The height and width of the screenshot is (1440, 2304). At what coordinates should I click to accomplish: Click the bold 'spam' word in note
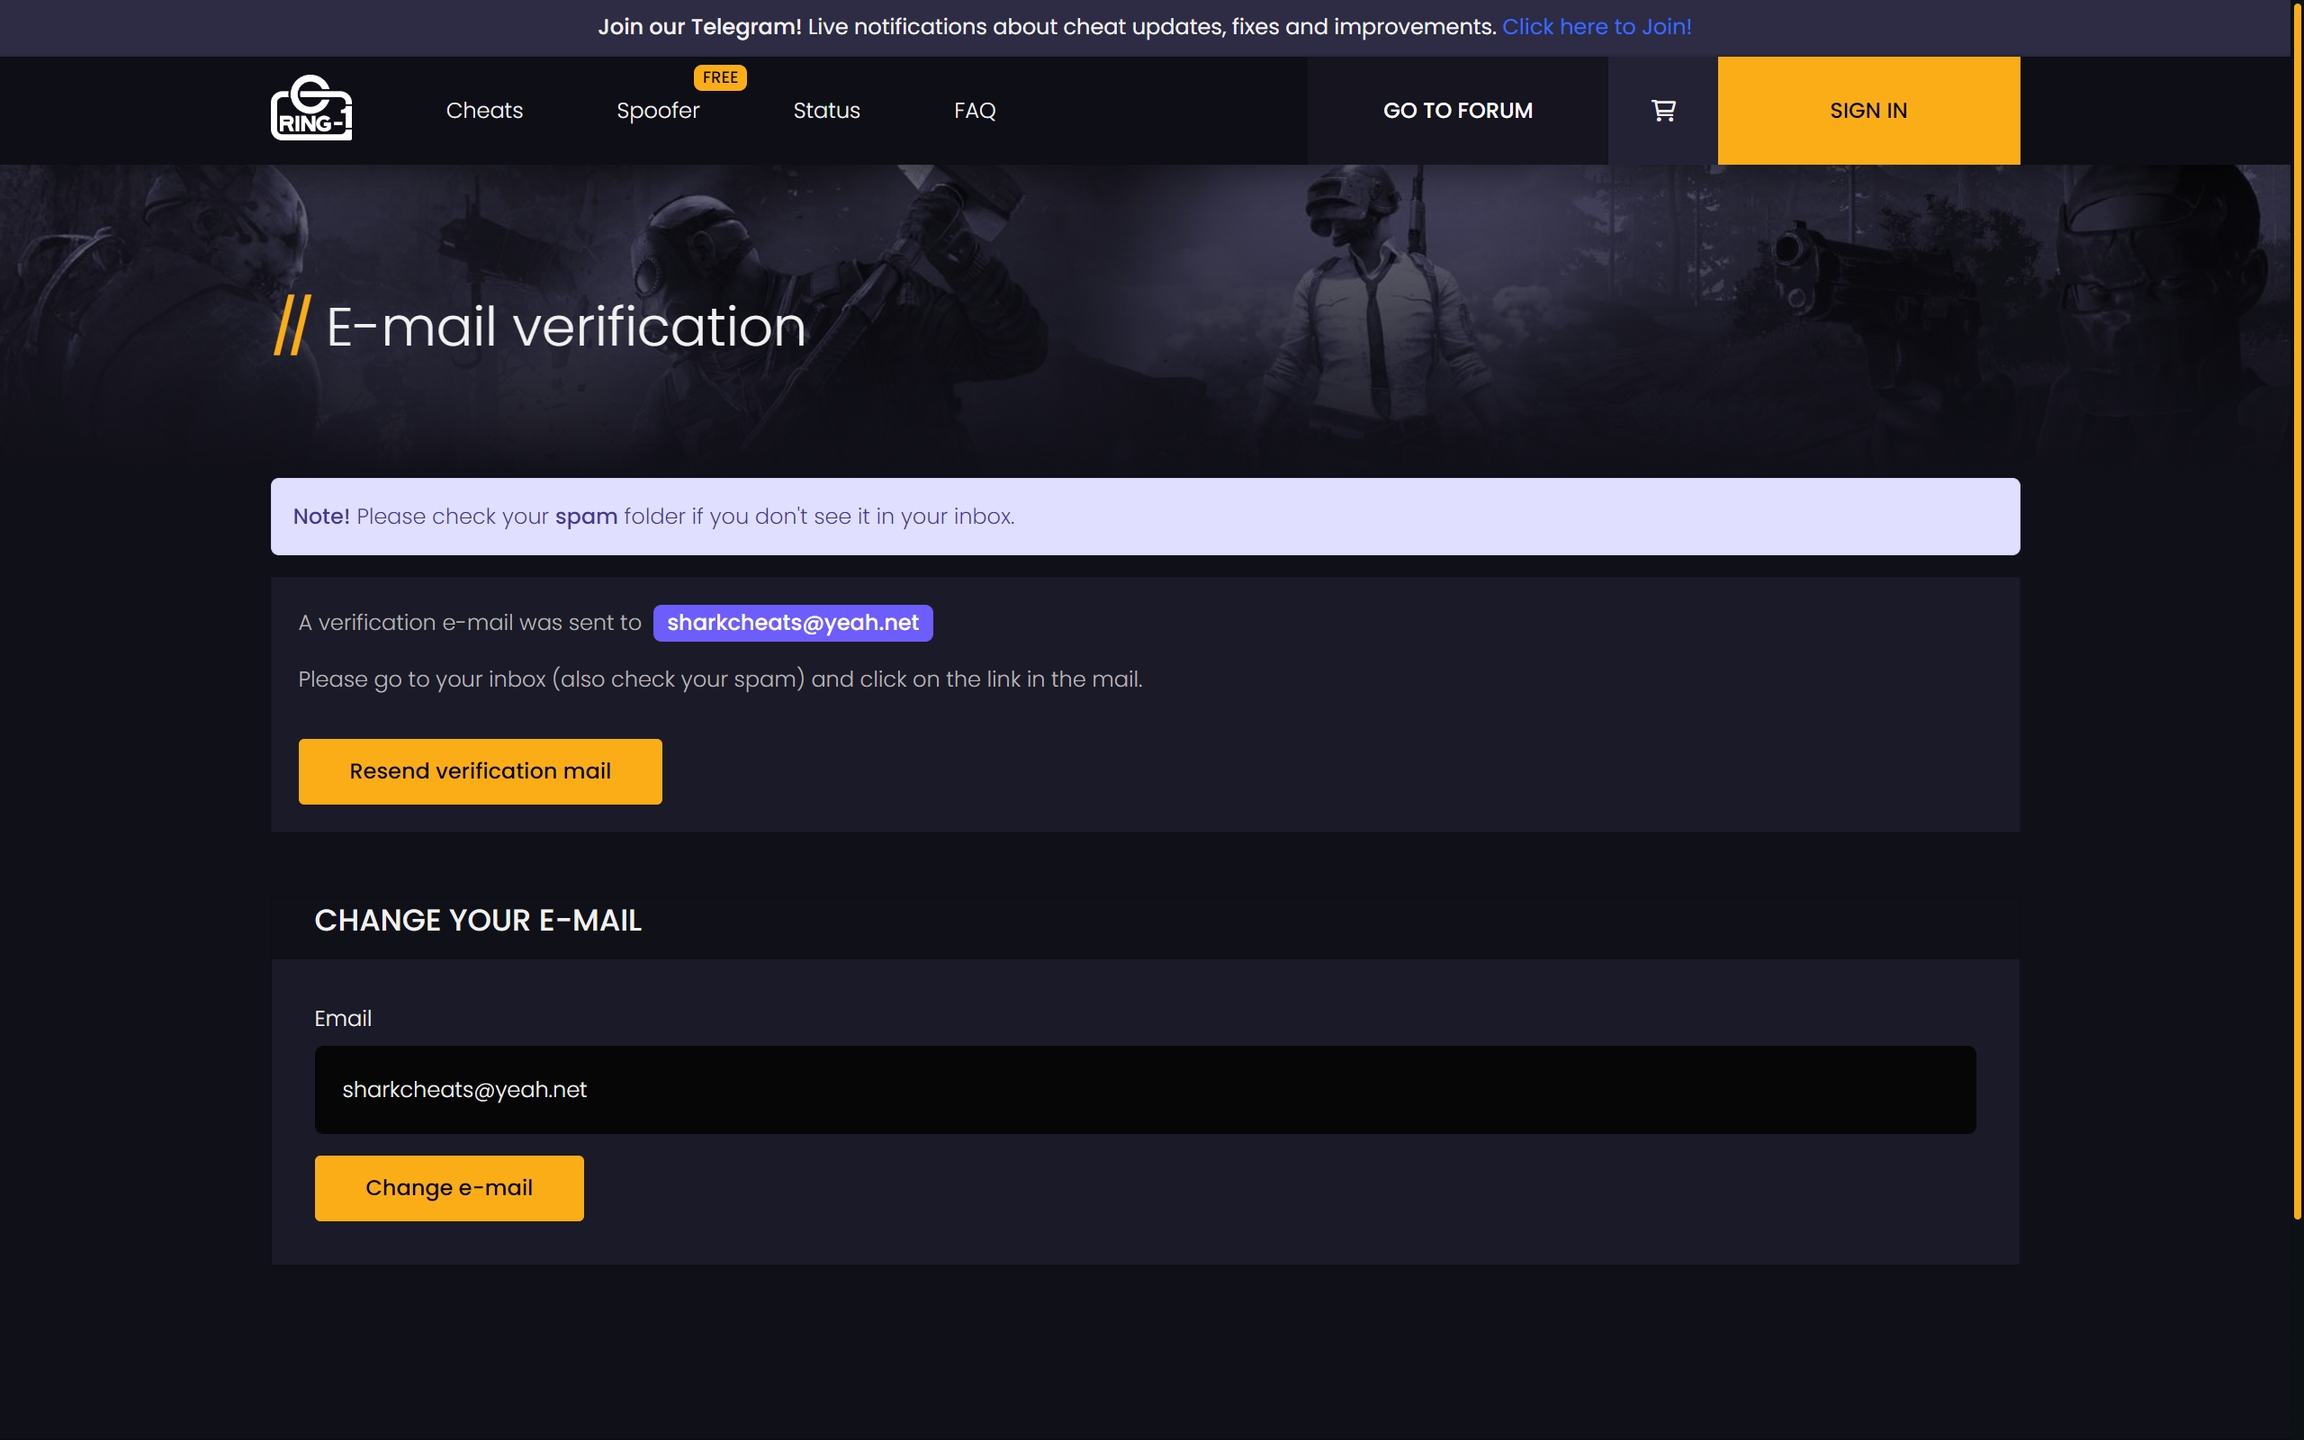pos(586,516)
